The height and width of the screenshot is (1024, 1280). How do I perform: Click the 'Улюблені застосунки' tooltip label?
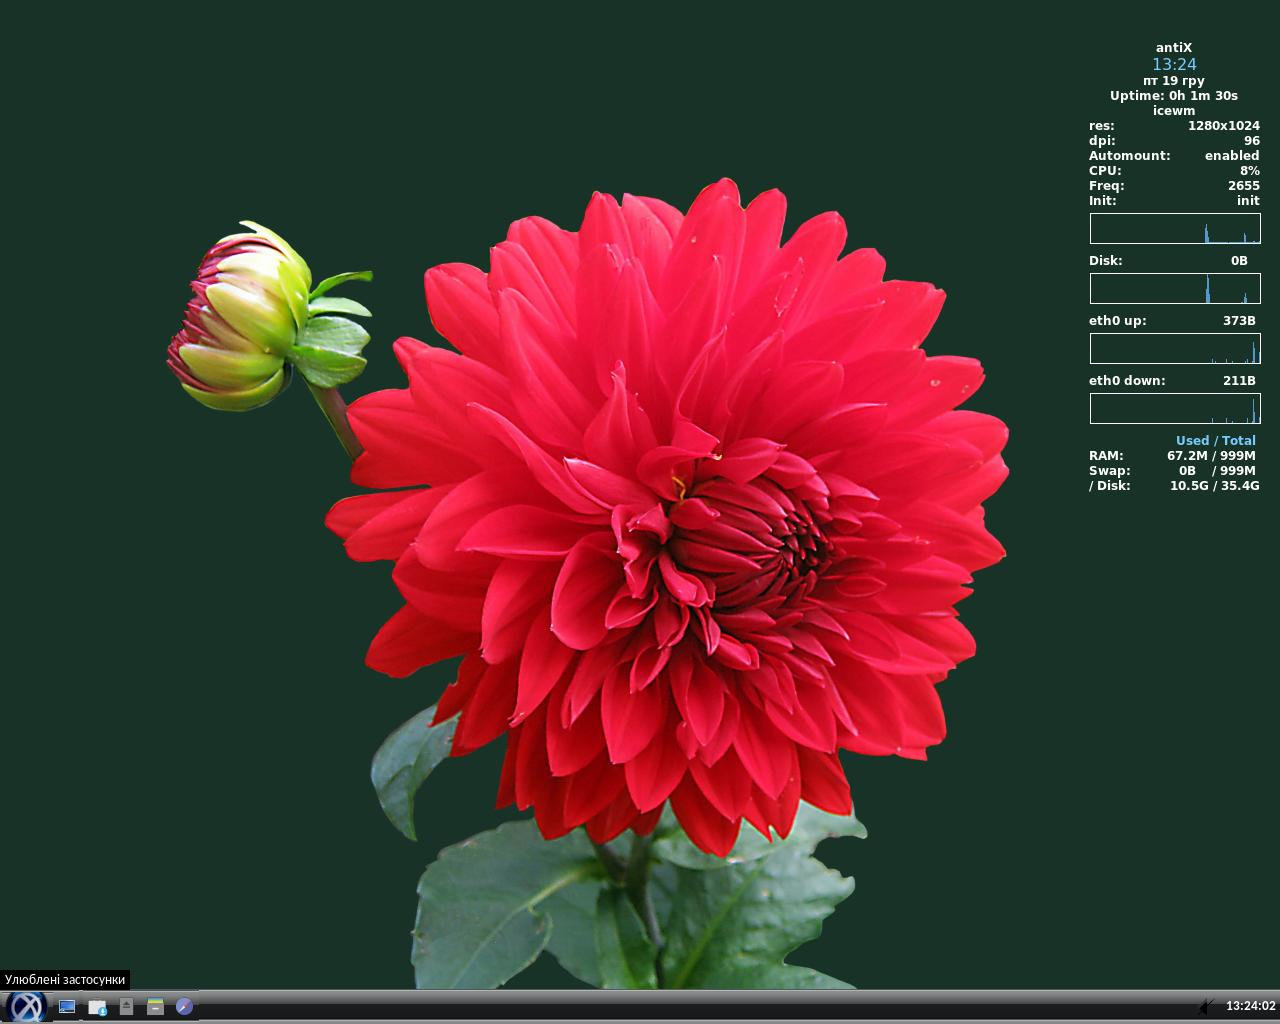[x=65, y=980]
